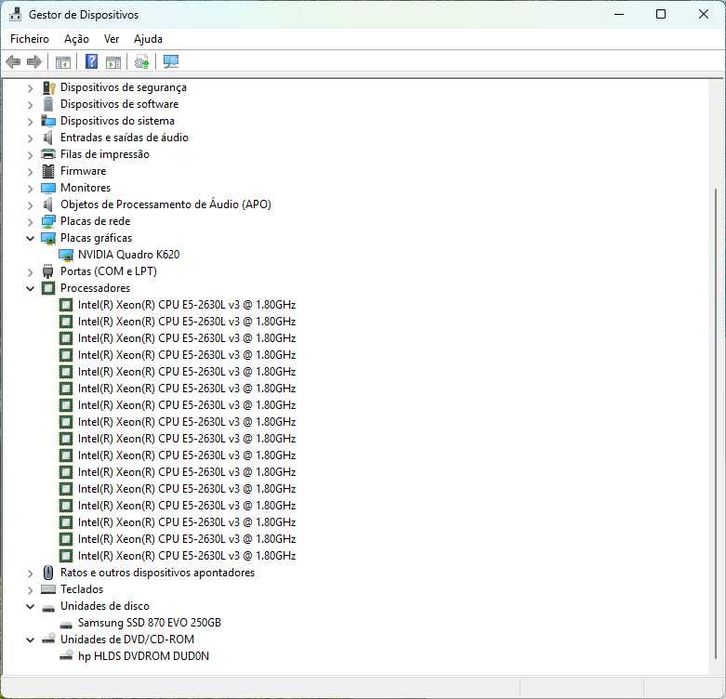The width and height of the screenshot is (726, 699).
Task: Click the NVIDIA Quadro K620 device icon
Action: point(66,255)
